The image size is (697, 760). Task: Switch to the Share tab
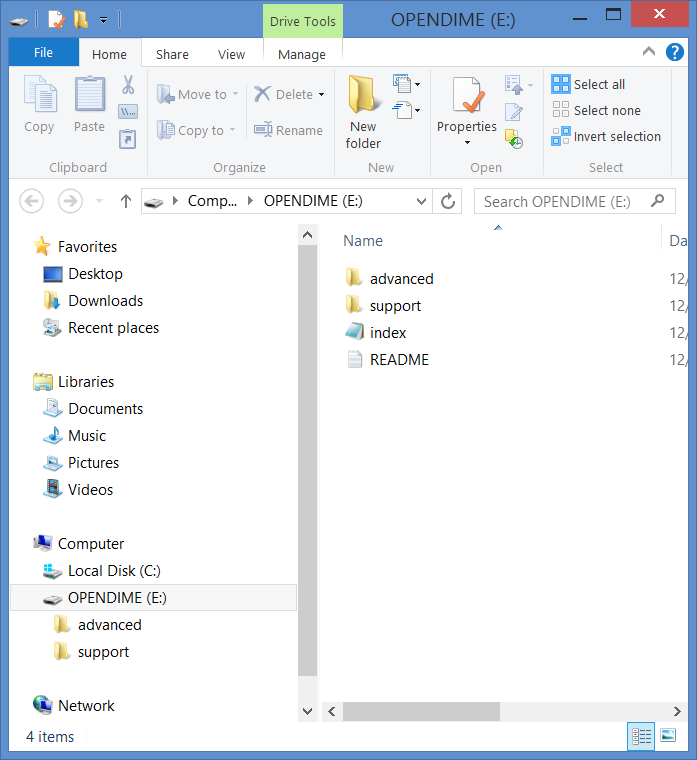(172, 54)
